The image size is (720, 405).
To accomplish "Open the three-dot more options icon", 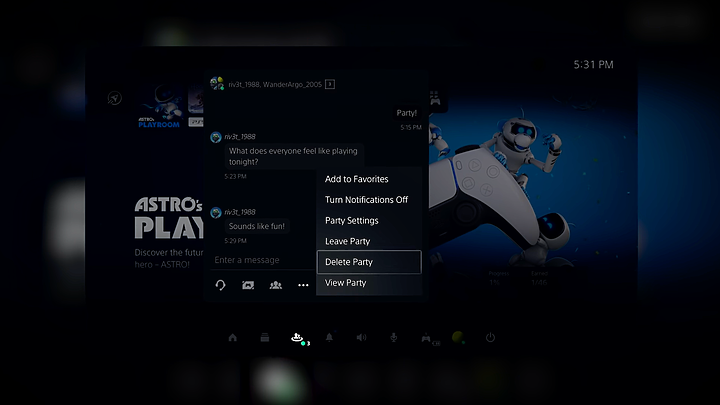I will 303,285.
